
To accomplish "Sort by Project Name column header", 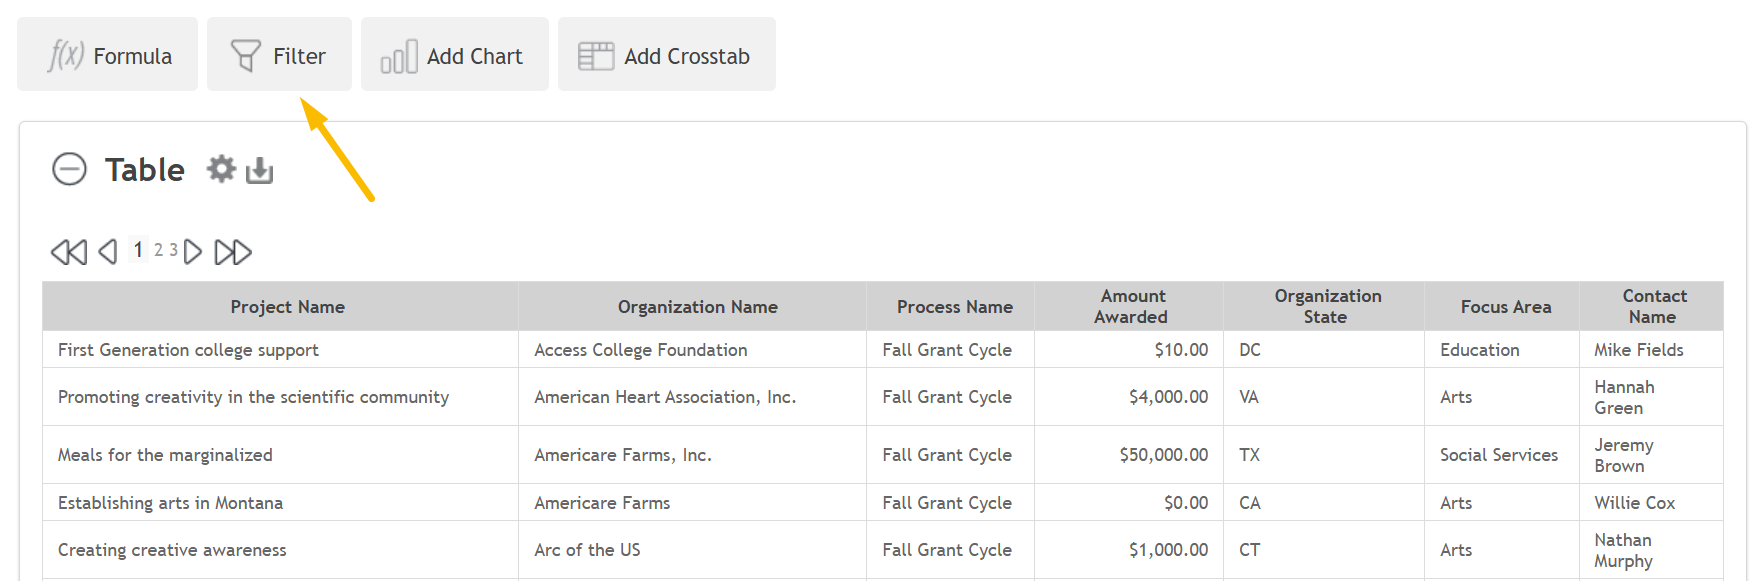I will pos(287,307).
